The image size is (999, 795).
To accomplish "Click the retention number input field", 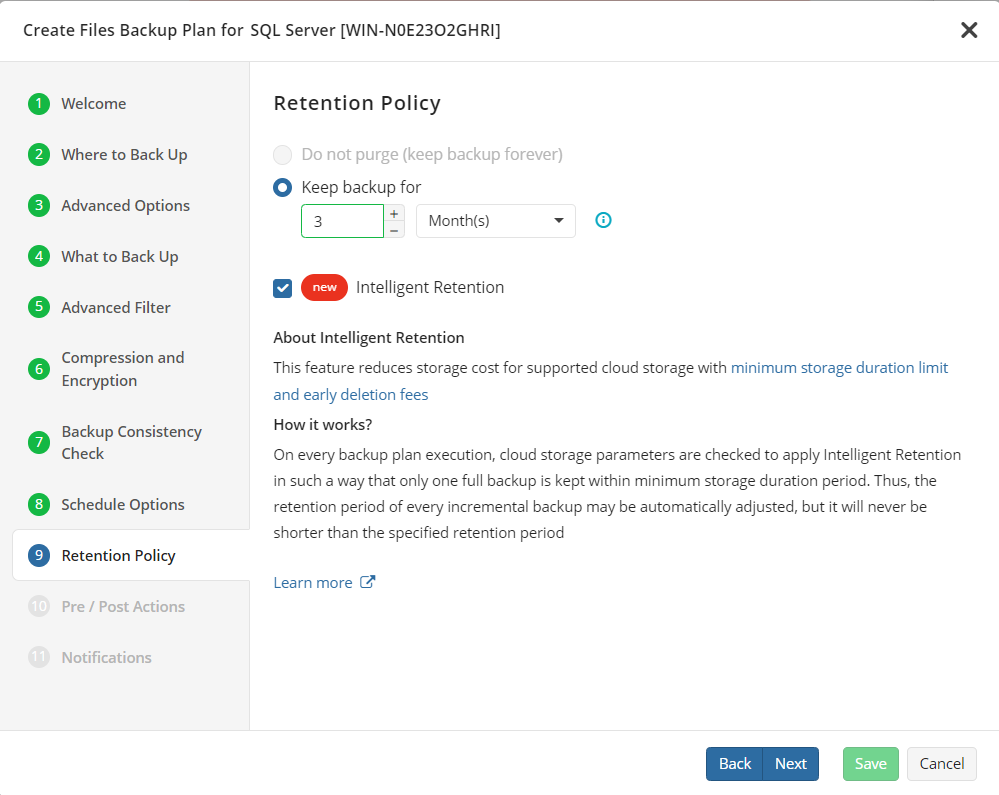I will pyautogui.click(x=342, y=221).
